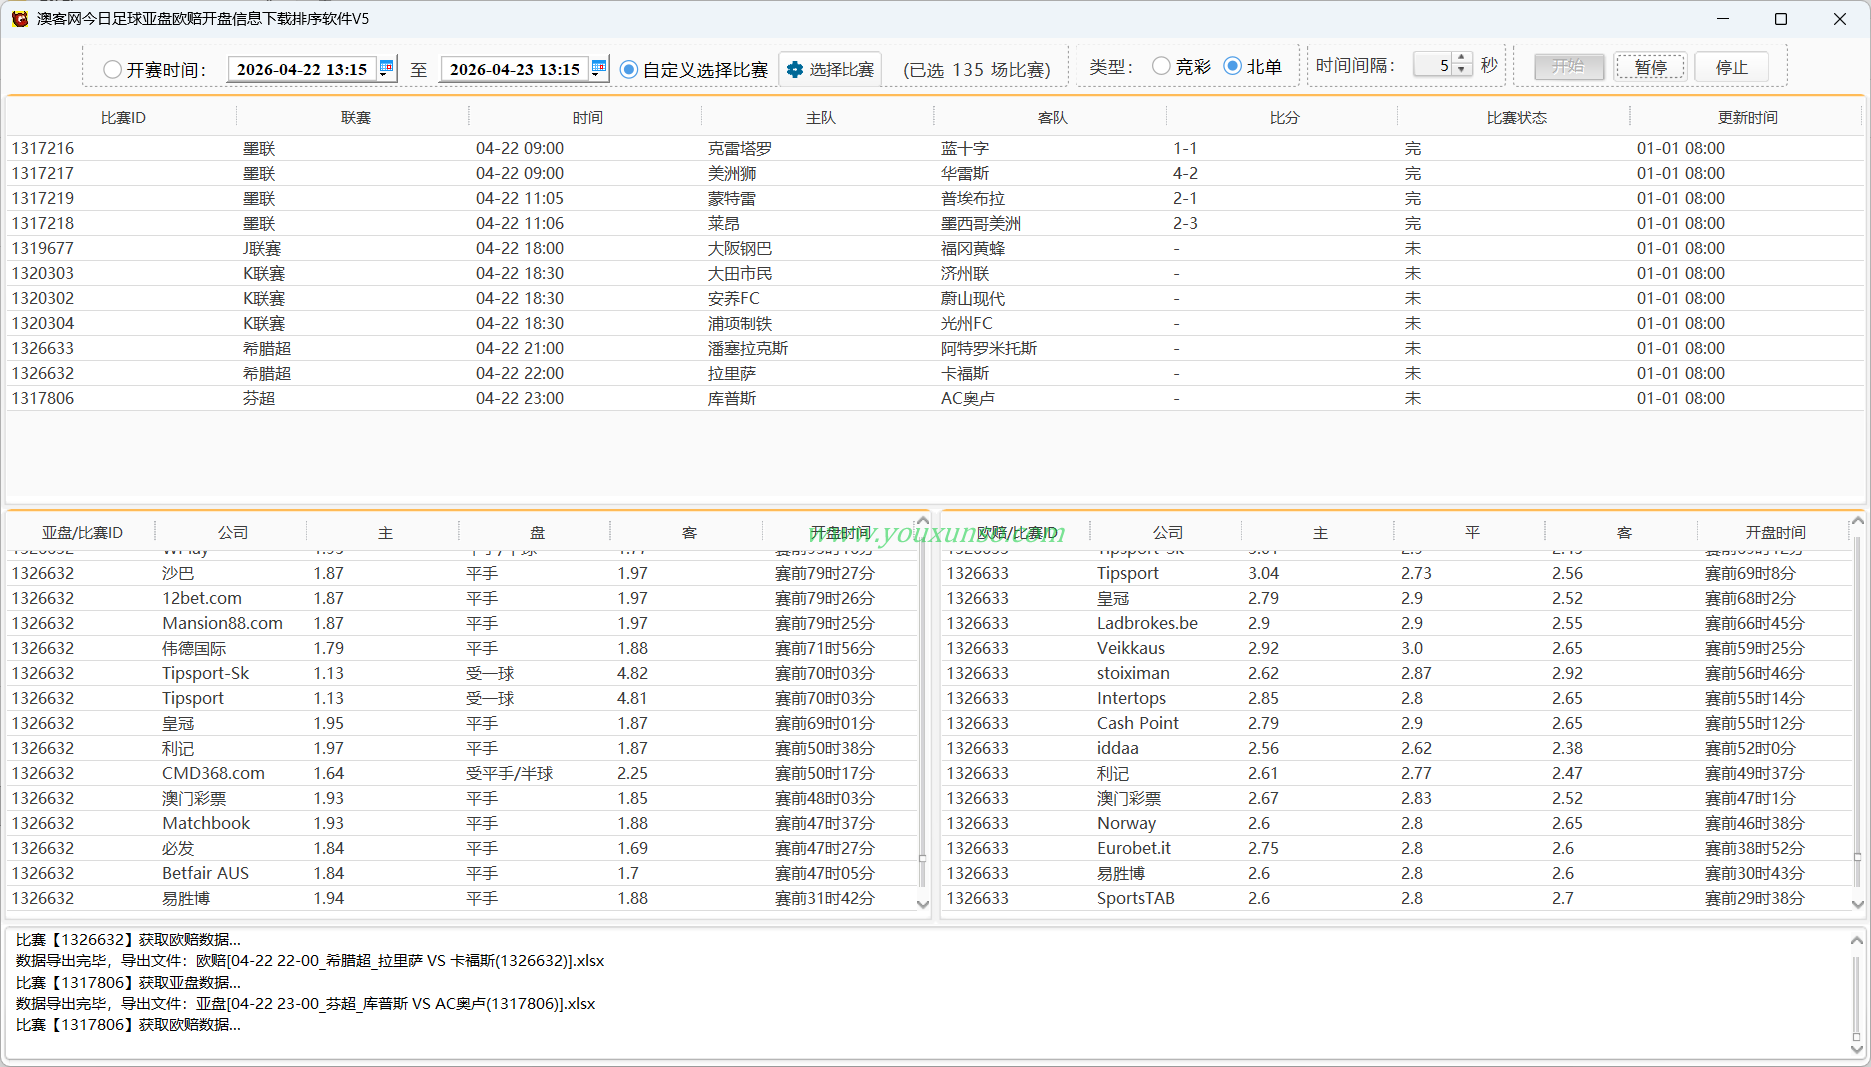Sort matches by 比赛状态 column header
Viewport: 1871px width, 1067px height.
click(1516, 118)
